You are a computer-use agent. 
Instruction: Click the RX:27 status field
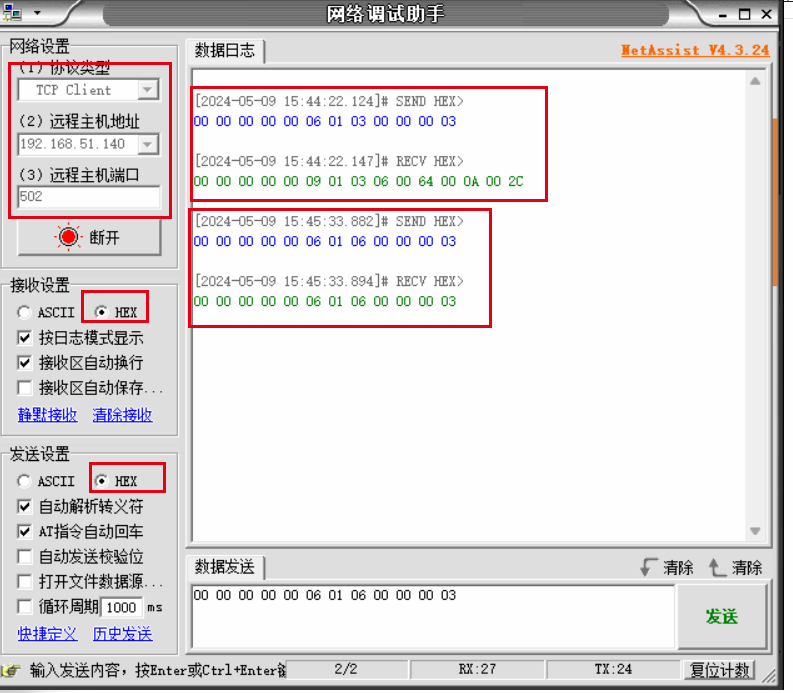477,669
